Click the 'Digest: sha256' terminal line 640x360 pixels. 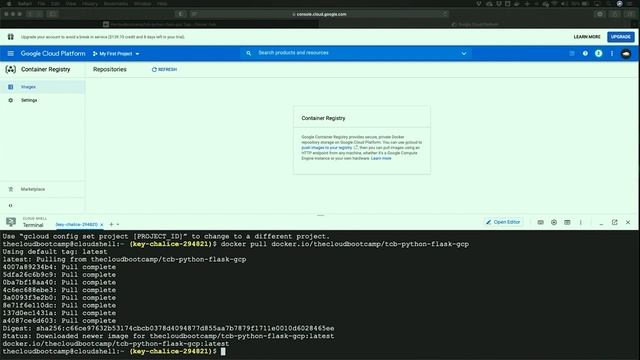pyautogui.click(x=168, y=329)
